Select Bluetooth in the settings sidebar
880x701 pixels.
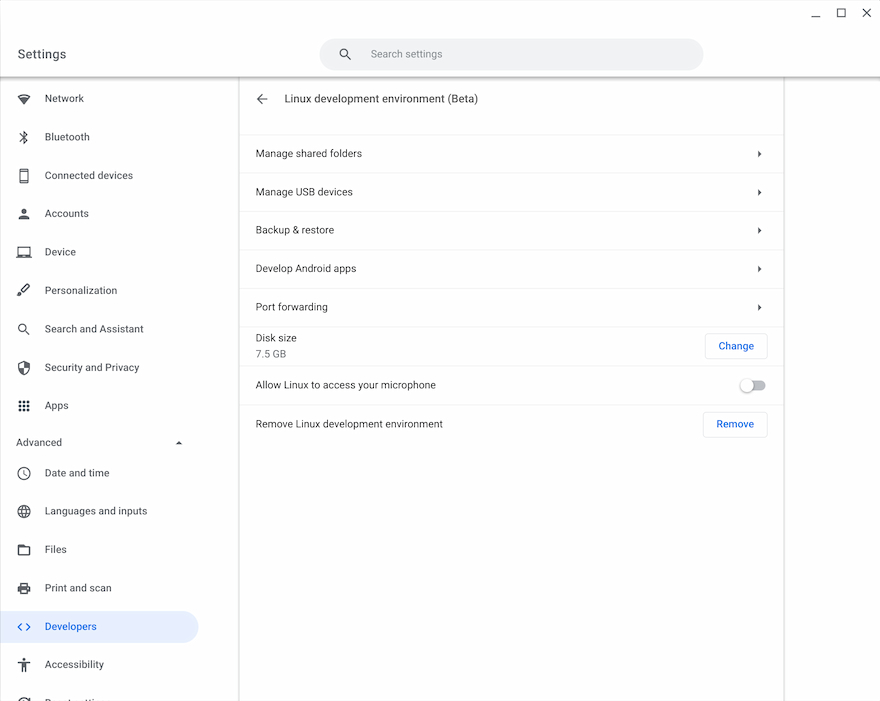pos(99,137)
